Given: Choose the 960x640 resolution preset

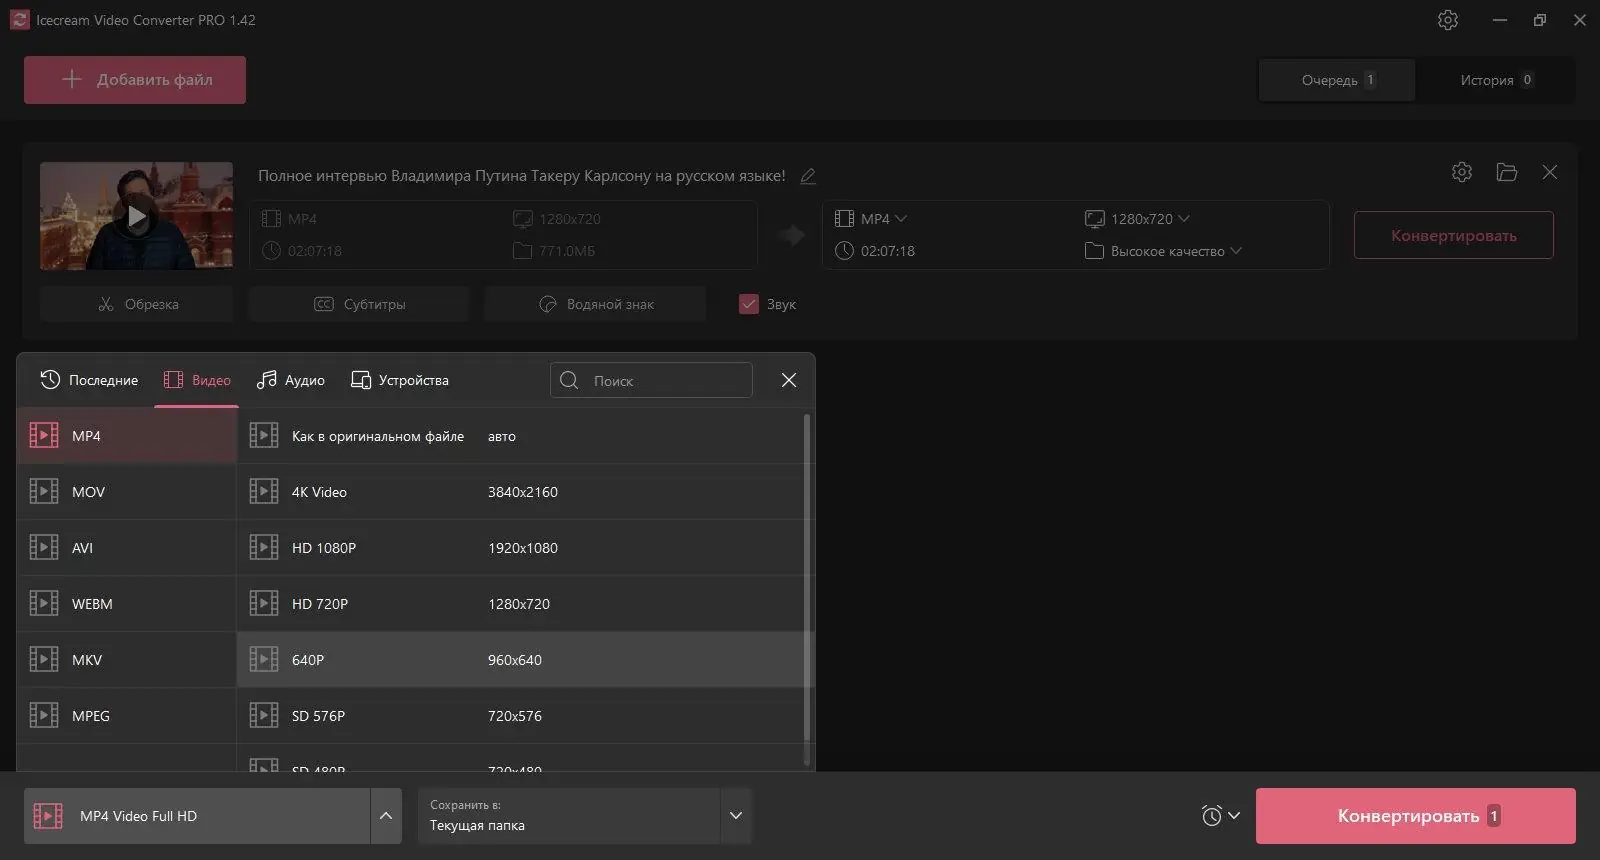Looking at the screenshot, I should [x=515, y=660].
